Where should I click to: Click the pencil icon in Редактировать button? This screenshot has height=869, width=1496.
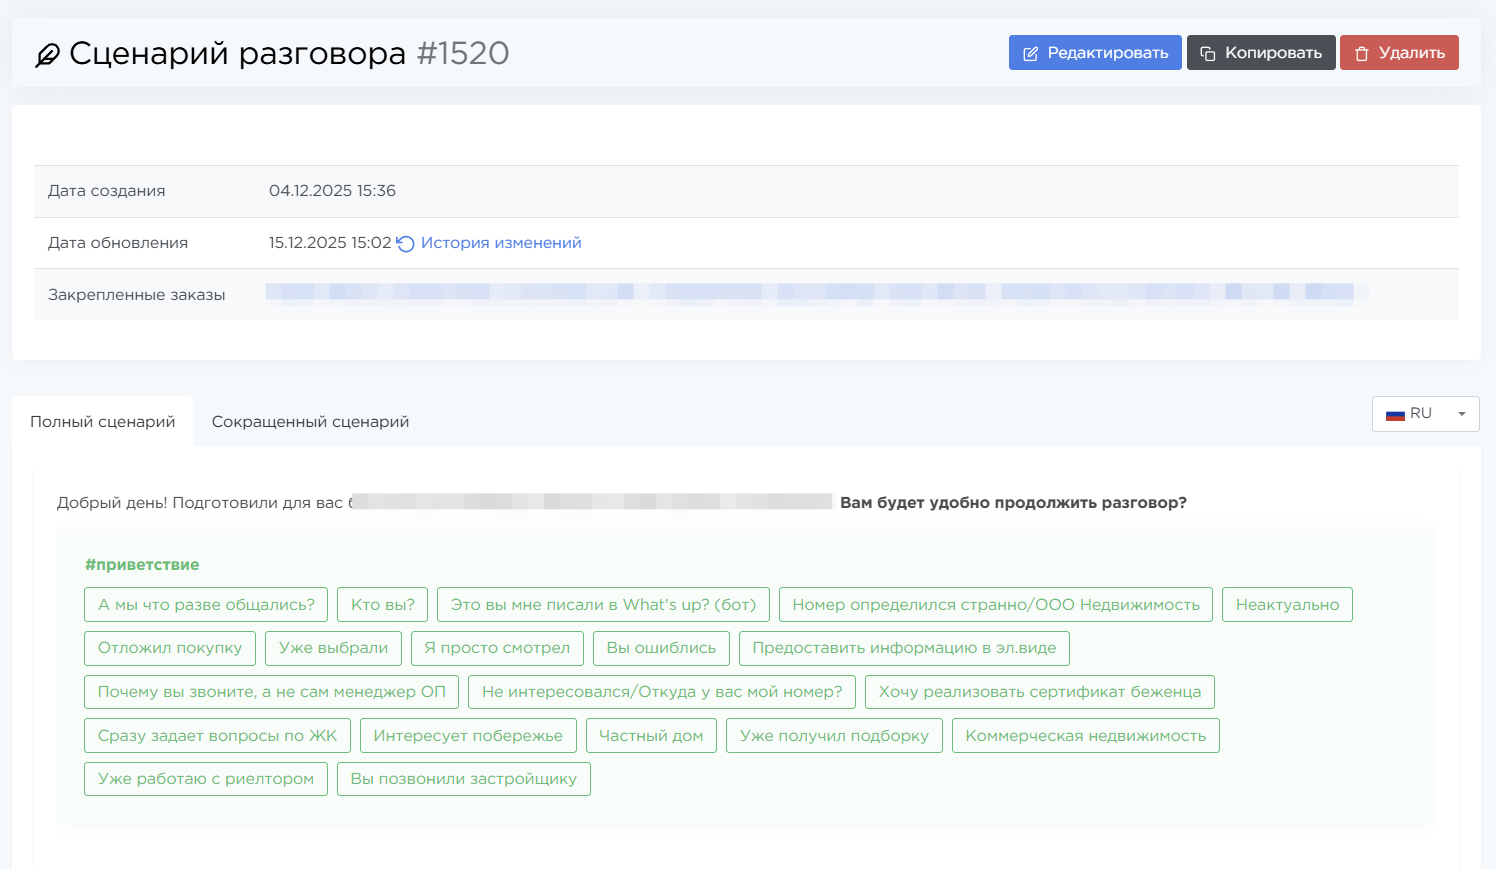[x=1030, y=54]
